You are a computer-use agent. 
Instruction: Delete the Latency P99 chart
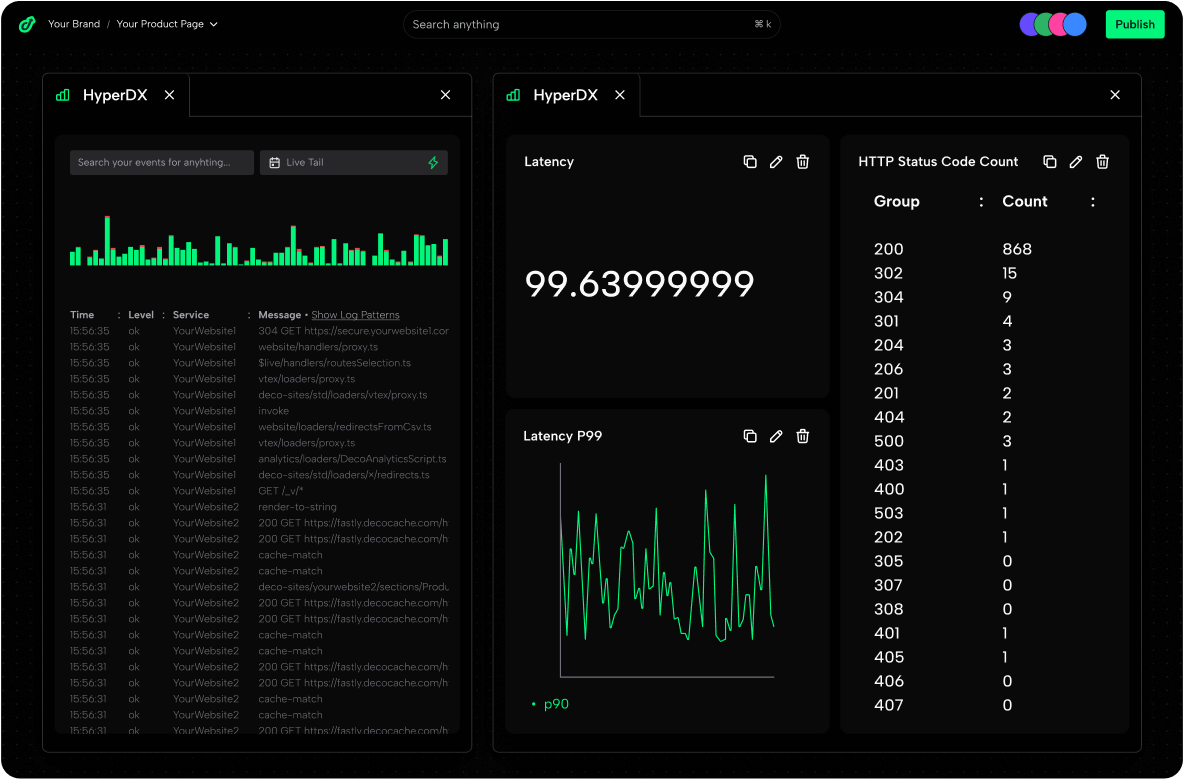click(803, 436)
